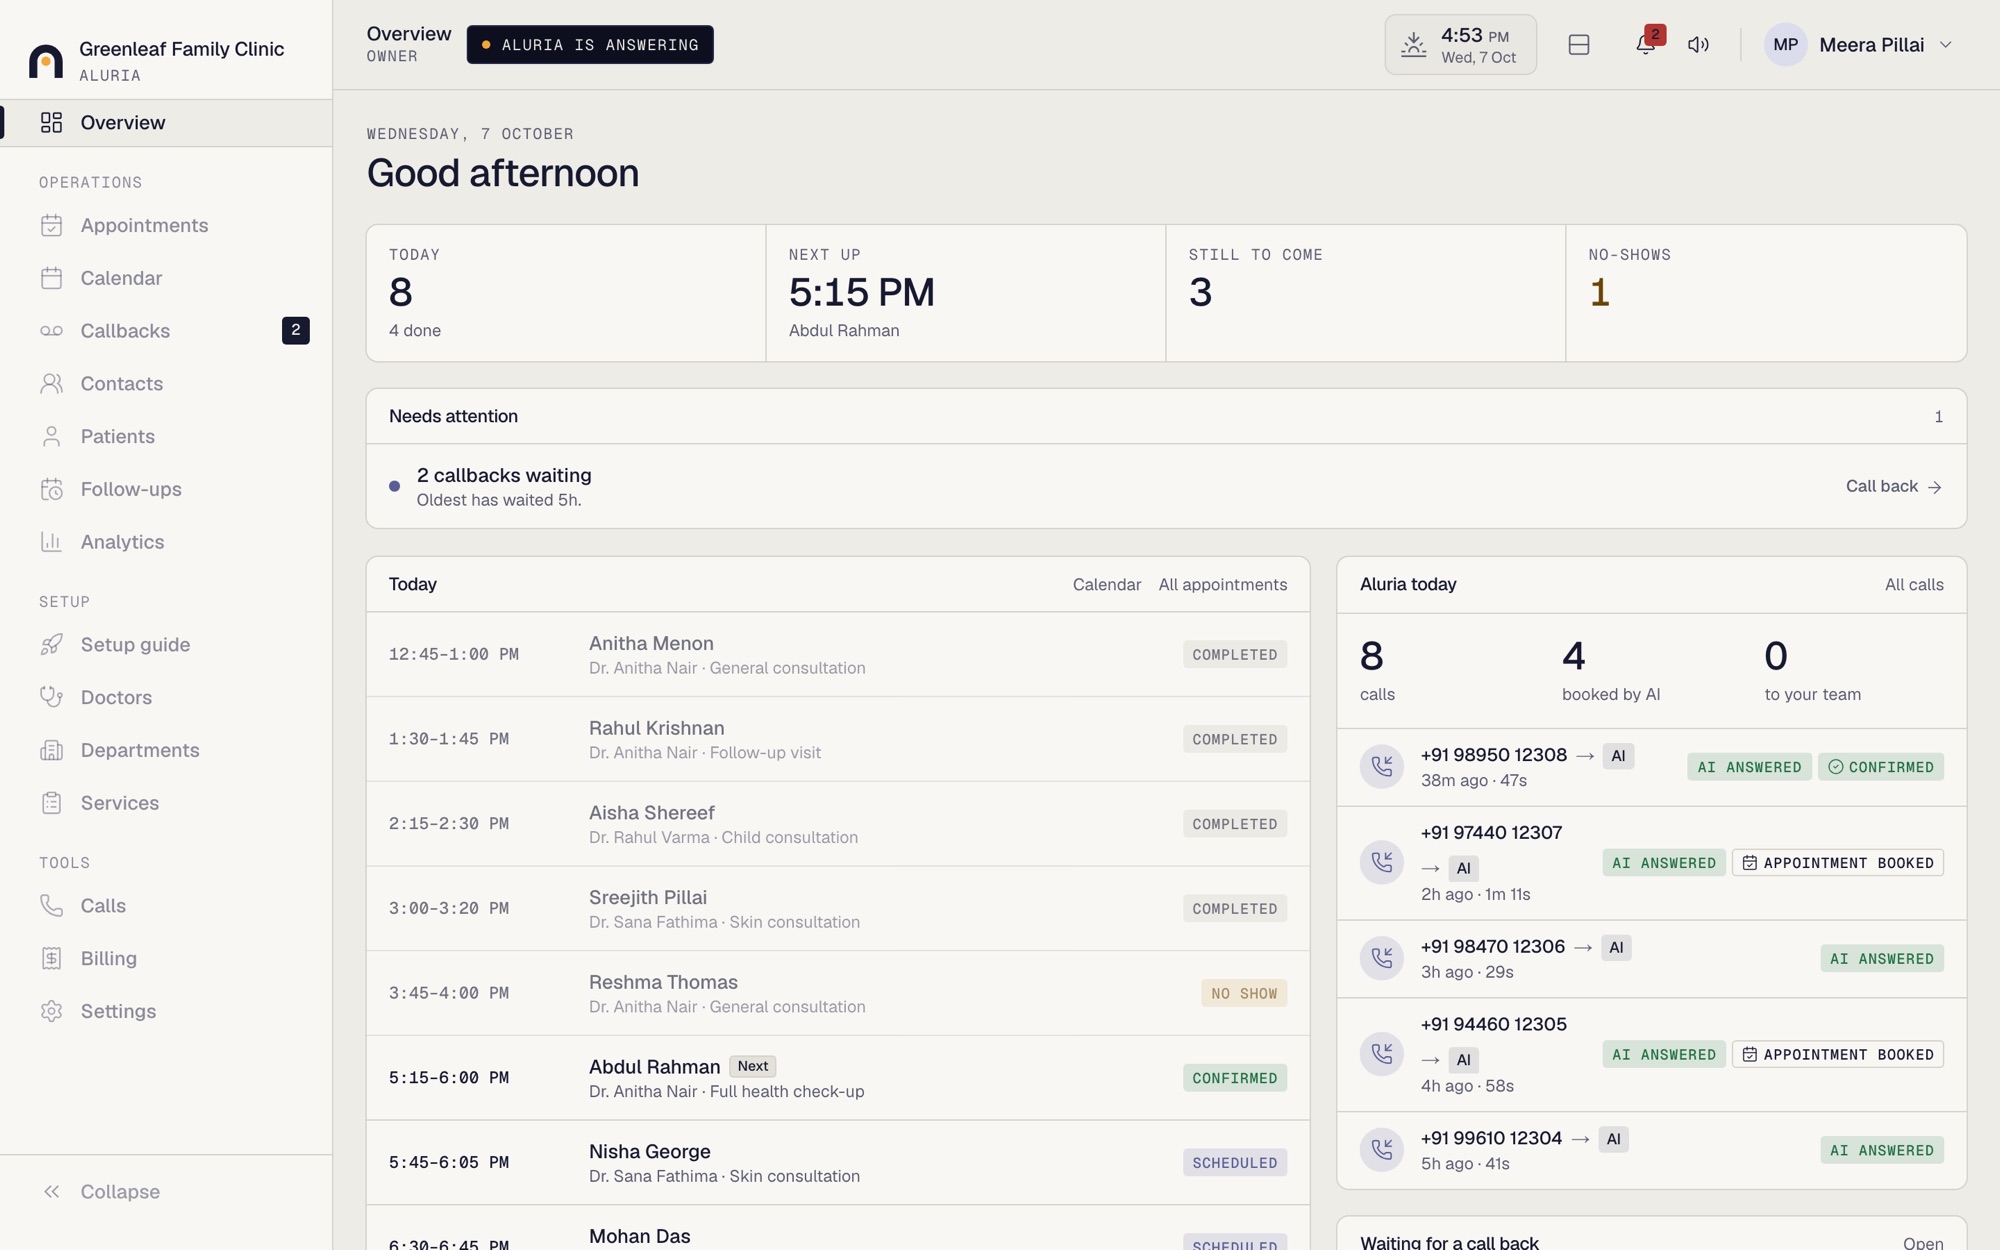Open the Anitha Menon appointment row

(838, 655)
